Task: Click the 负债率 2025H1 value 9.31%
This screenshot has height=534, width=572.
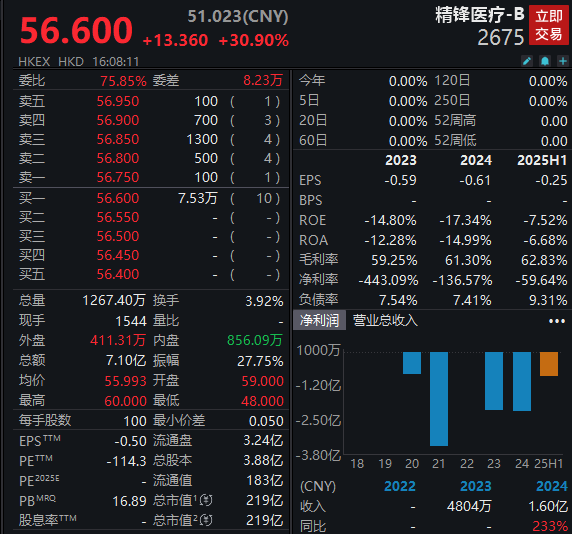Action: (548, 300)
